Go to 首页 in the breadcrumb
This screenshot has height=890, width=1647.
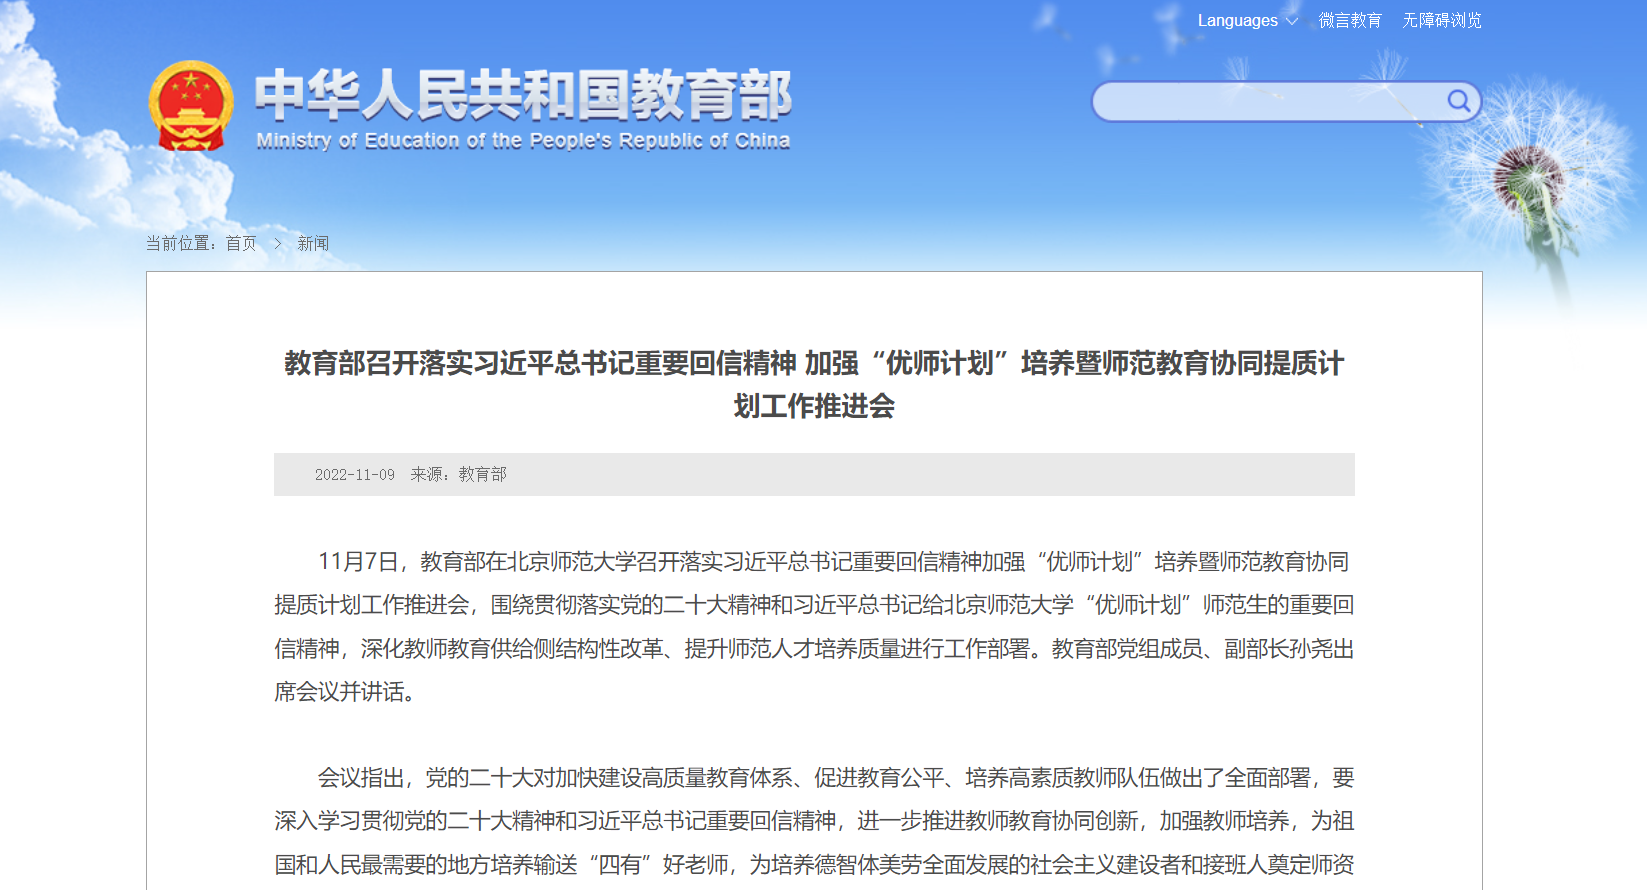[x=241, y=243]
